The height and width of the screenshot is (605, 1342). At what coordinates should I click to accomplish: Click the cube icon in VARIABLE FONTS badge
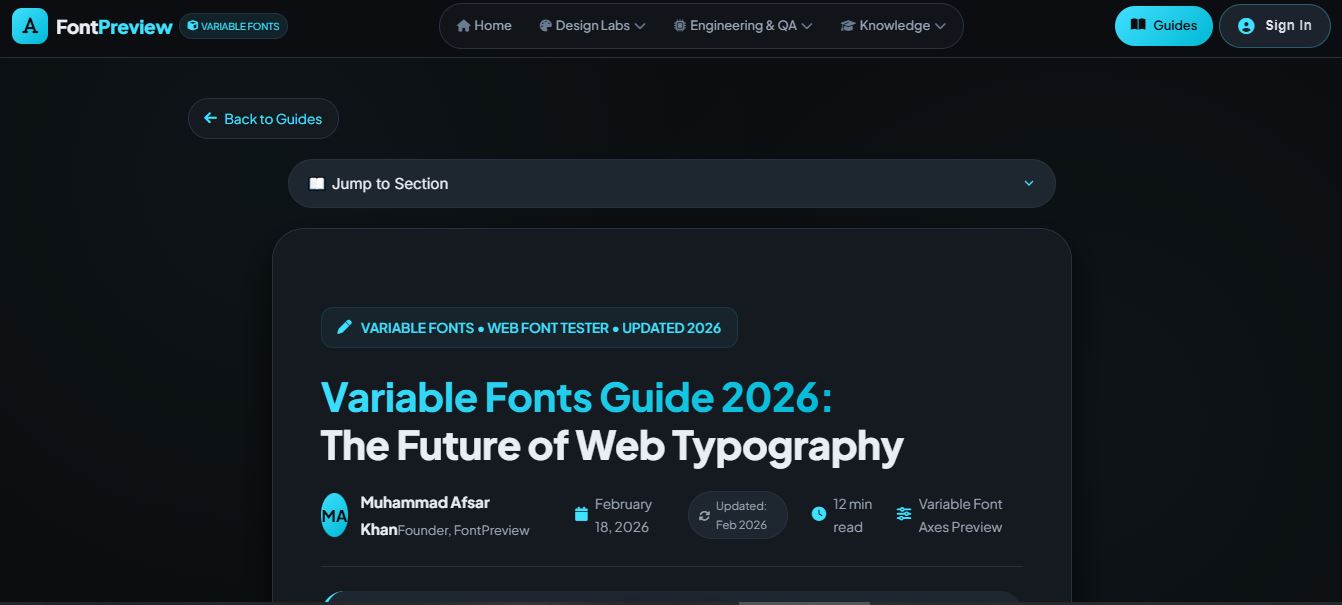click(x=193, y=26)
